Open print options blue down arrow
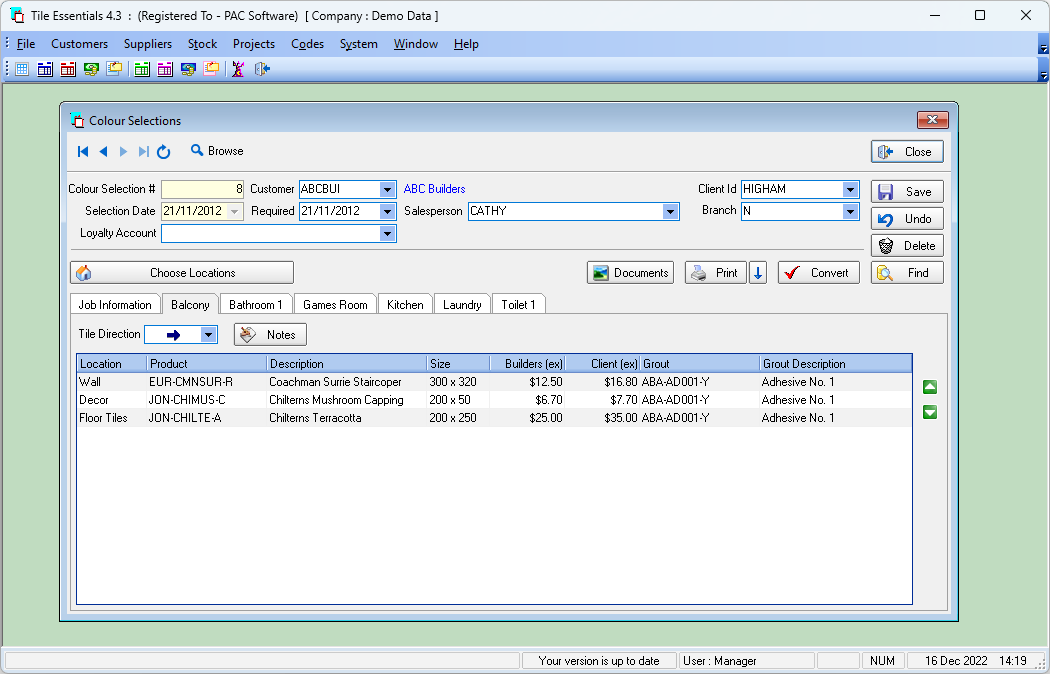 tap(757, 273)
